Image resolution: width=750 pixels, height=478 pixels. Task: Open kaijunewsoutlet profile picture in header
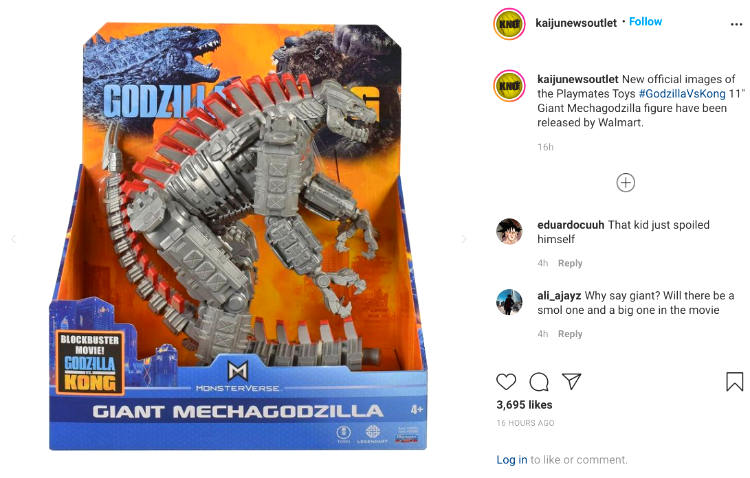tap(509, 24)
